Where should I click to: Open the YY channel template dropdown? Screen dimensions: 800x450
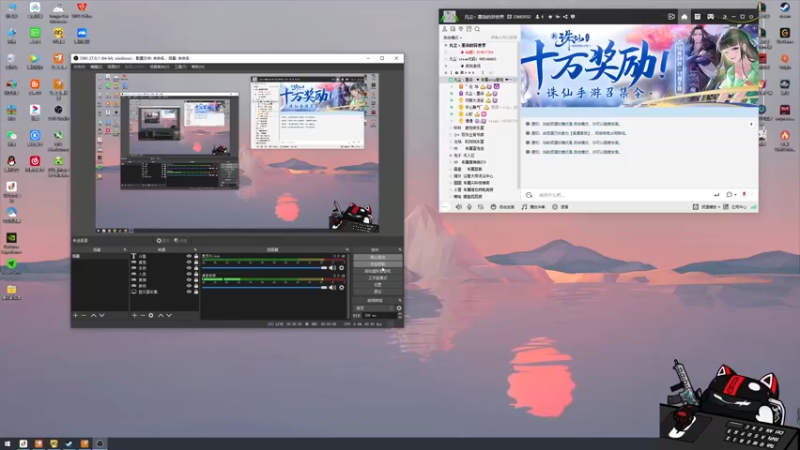point(707,207)
